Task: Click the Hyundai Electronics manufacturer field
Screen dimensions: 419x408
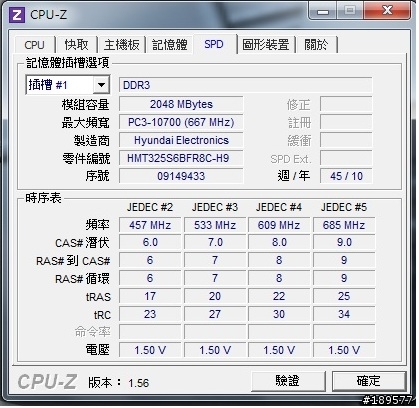Action: pyautogui.click(x=181, y=140)
